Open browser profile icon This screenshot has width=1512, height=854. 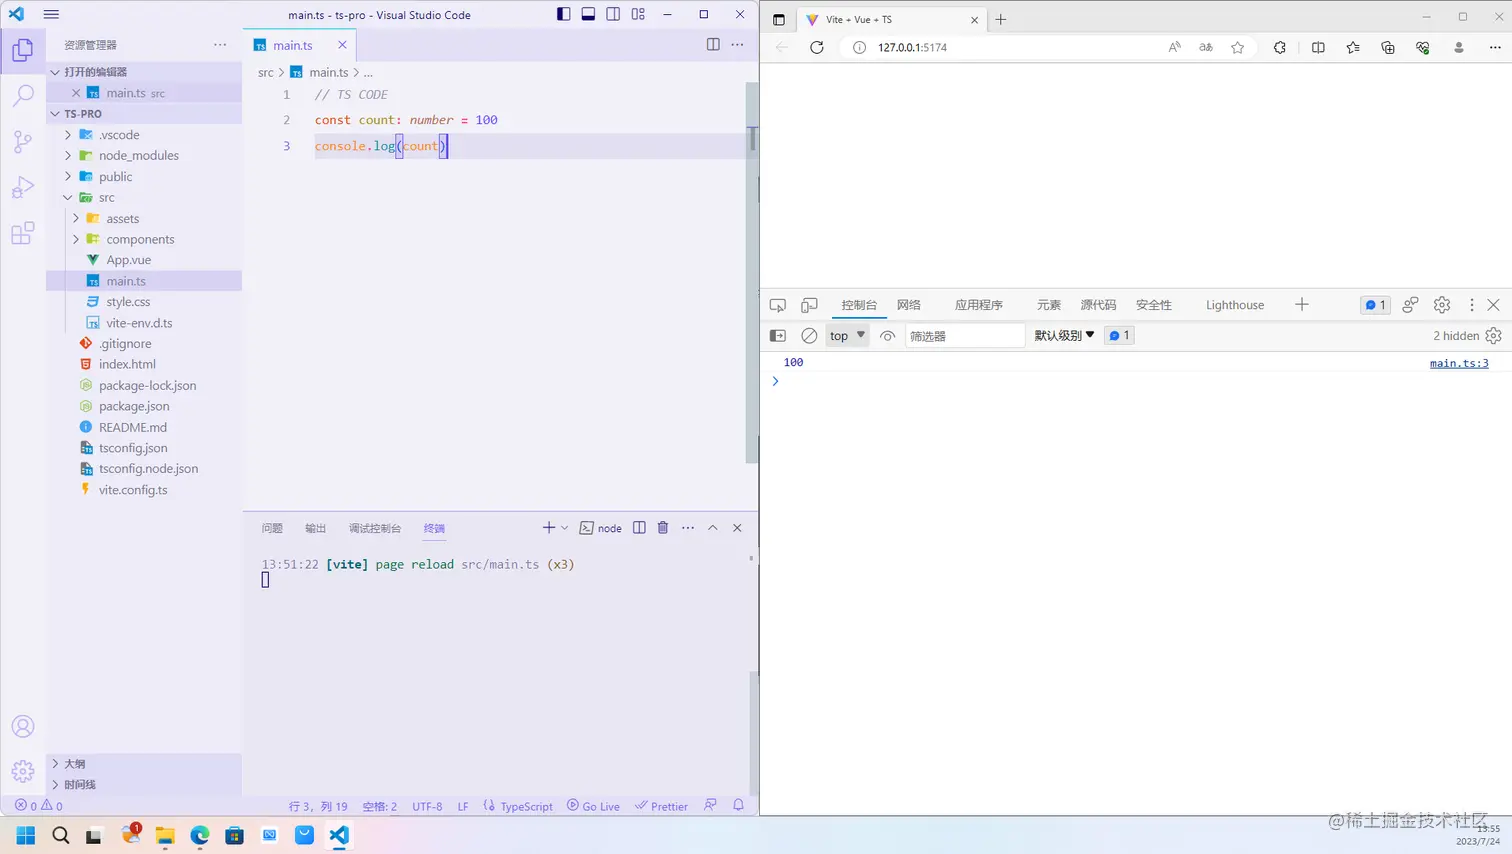(1459, 47)
